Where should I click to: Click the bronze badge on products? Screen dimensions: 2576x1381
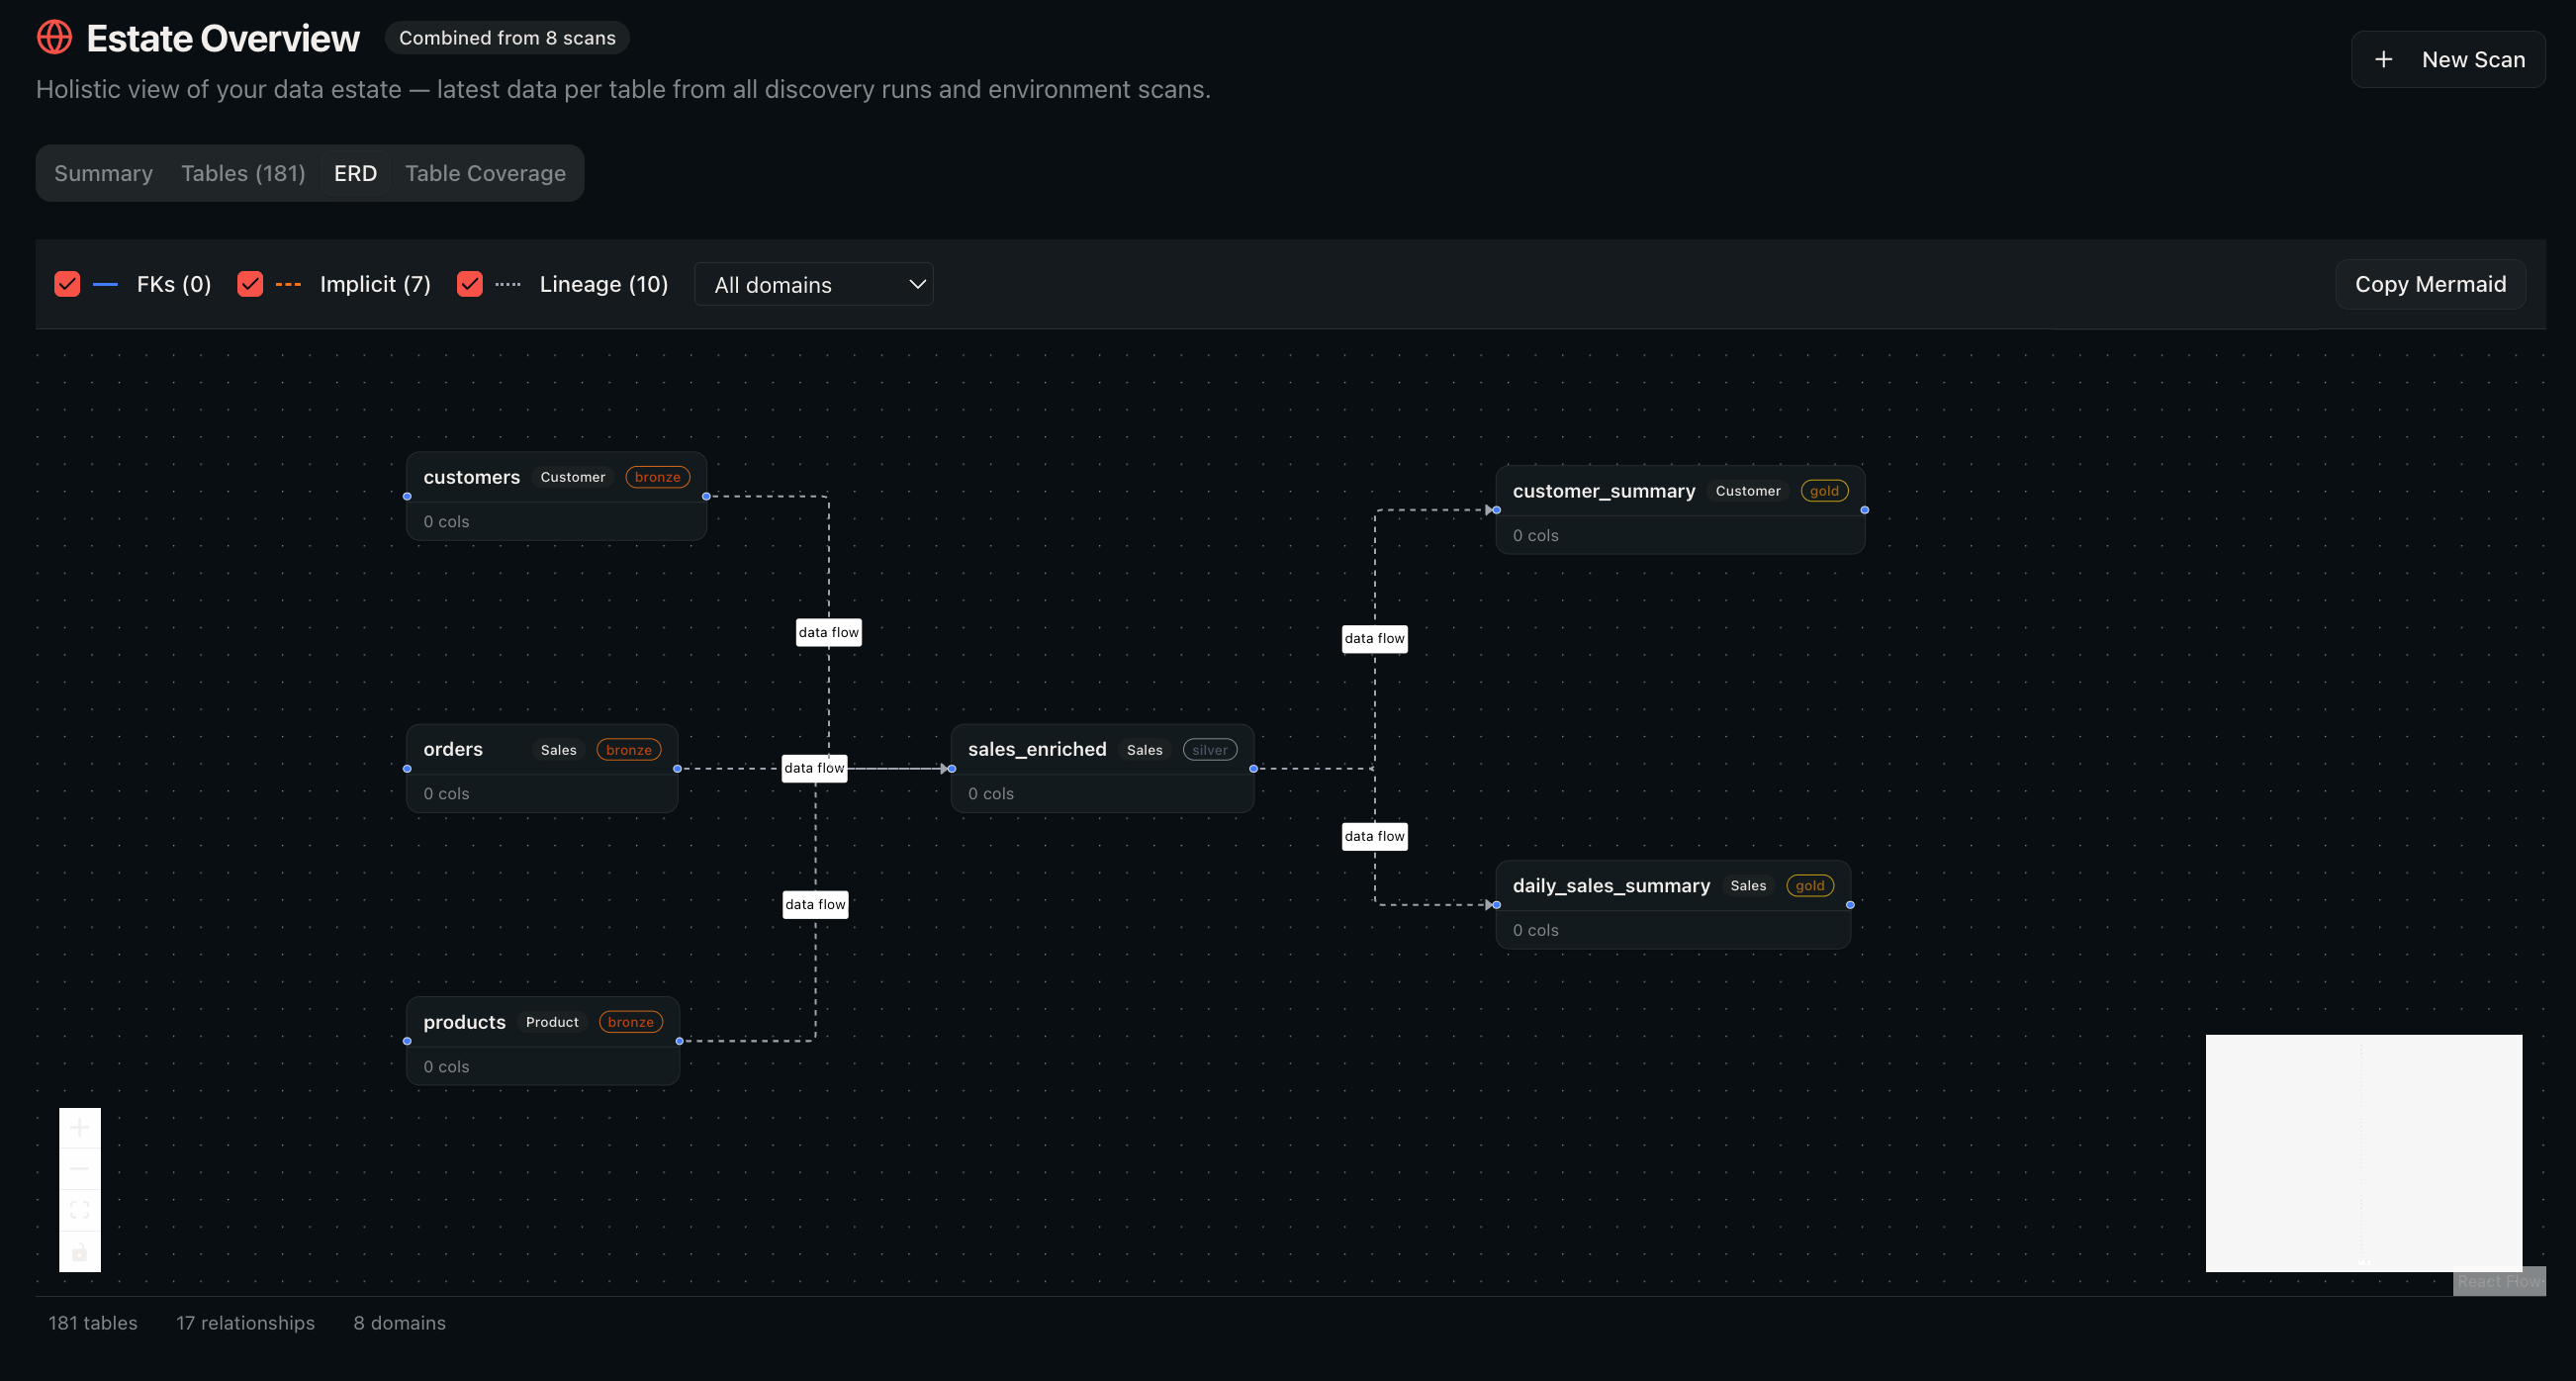(630, 1022)
